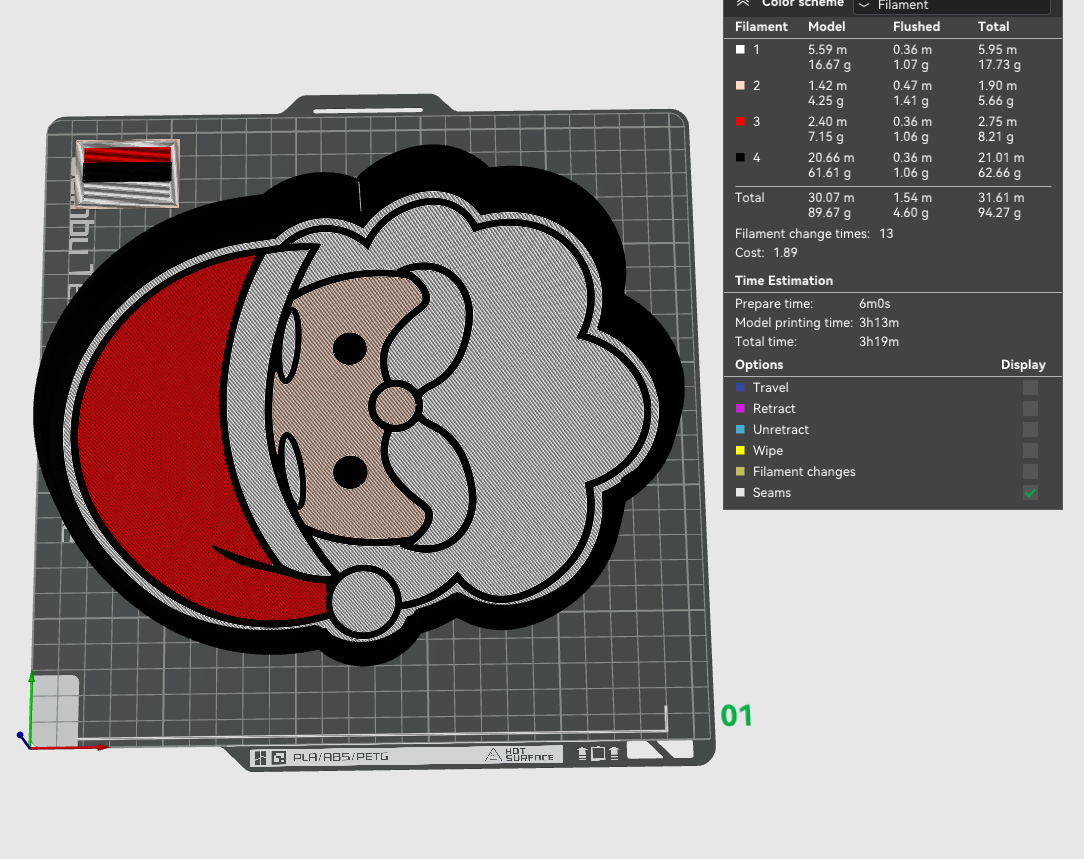Click the Wipe option label
This screenshot has width=1084, height=859.
coord(767,451)
